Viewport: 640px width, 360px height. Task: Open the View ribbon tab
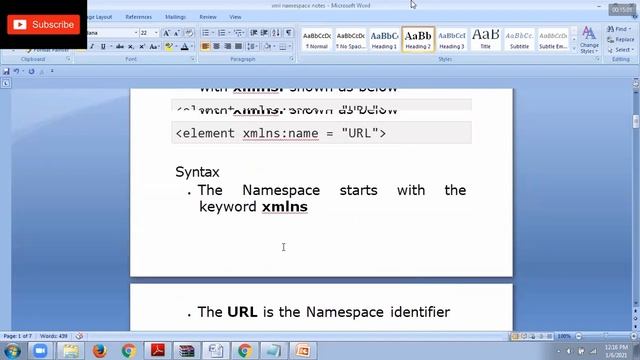click(235, 17)
